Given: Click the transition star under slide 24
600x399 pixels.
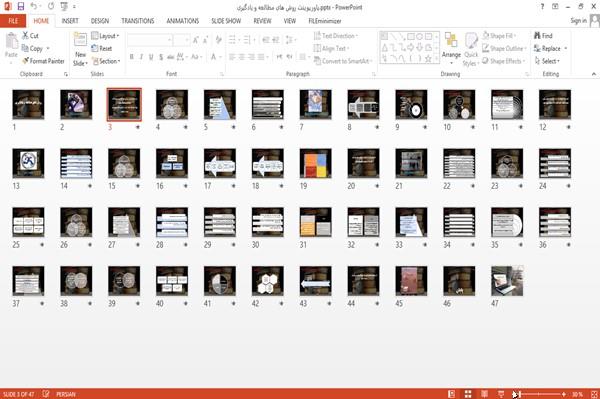Looking at the screenshot, I should 568,186.
